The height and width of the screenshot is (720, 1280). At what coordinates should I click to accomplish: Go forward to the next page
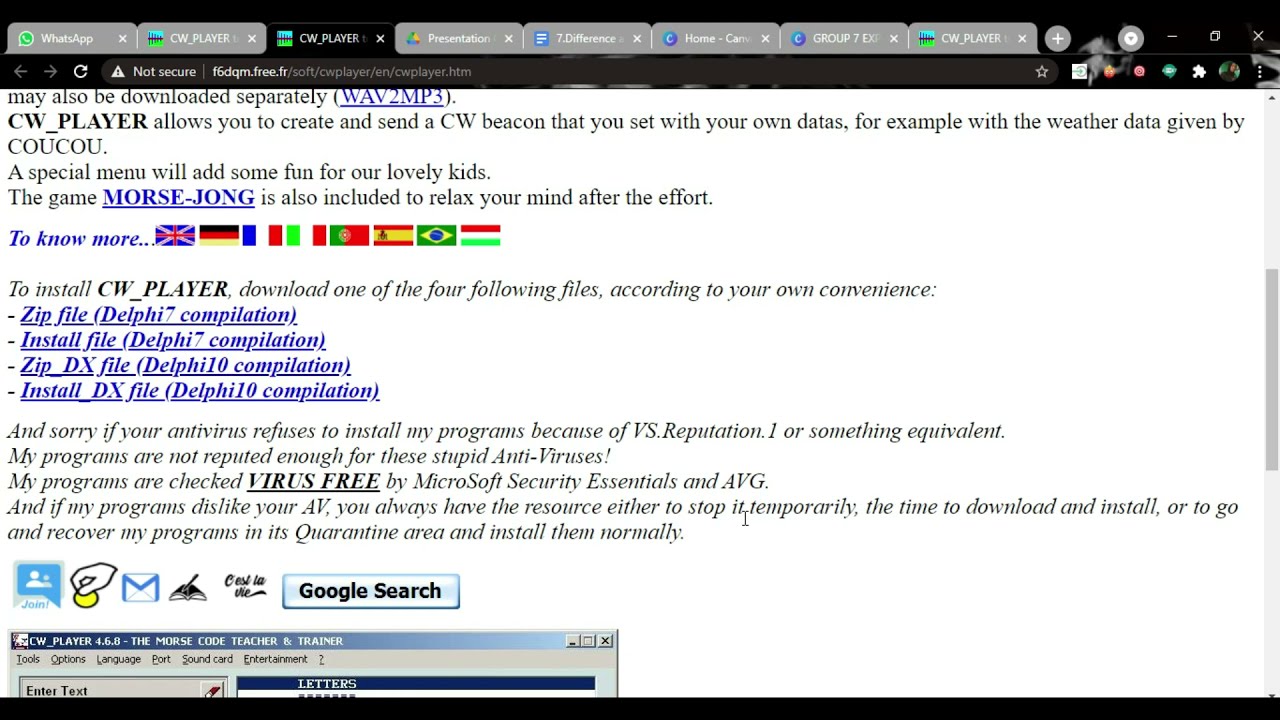(x=51, y=71)
